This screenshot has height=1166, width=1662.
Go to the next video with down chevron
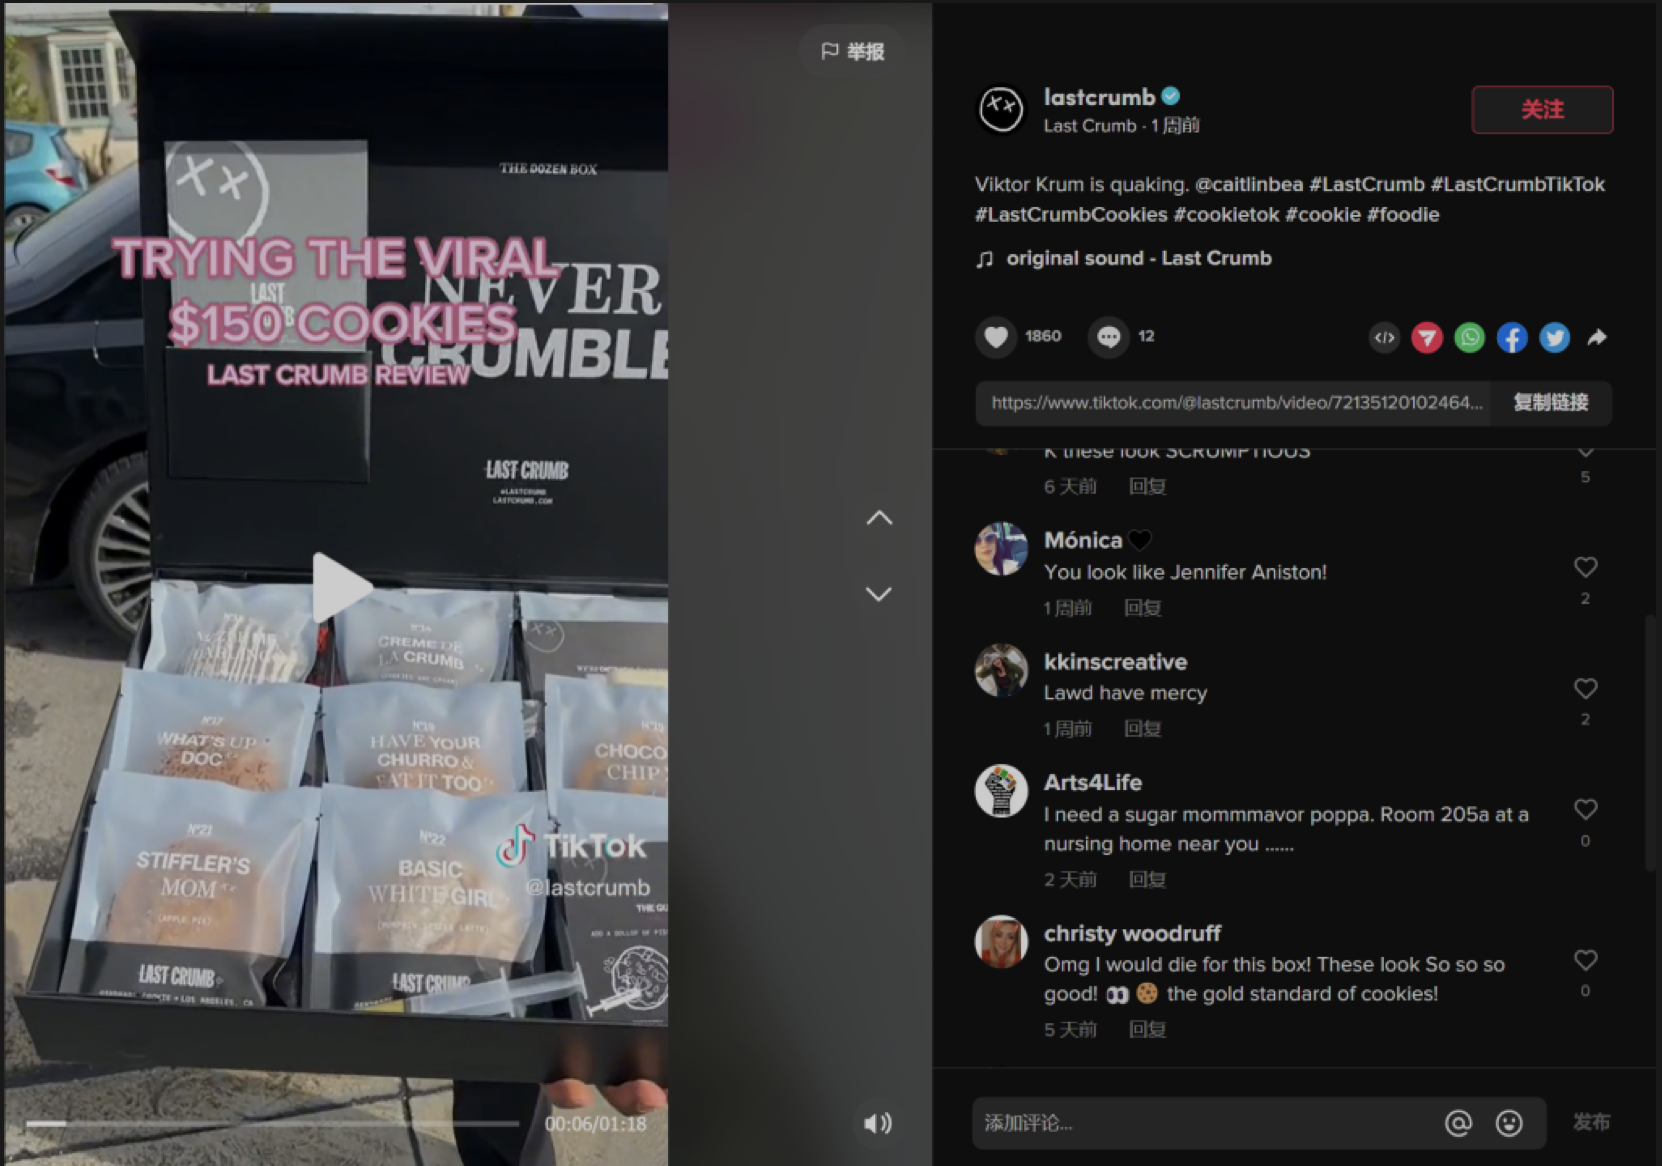[879, 594]
